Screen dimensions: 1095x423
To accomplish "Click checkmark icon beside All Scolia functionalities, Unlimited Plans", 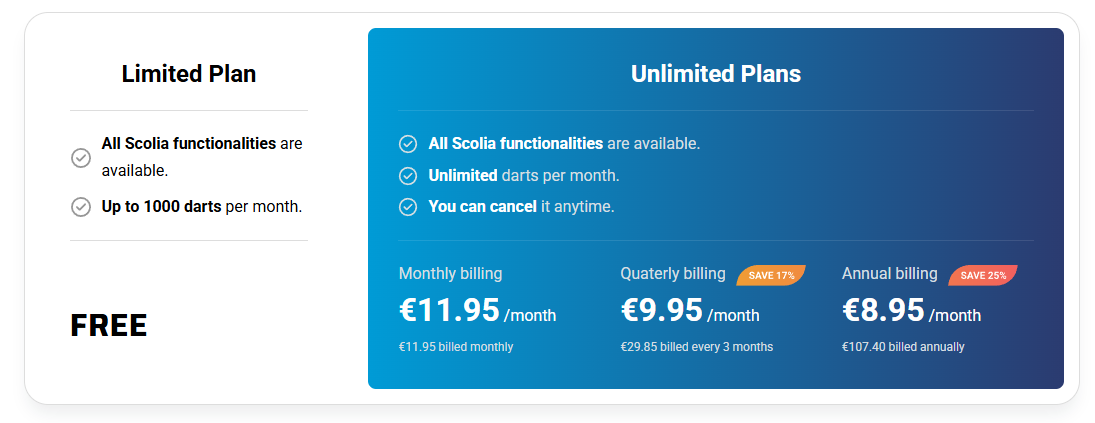I will point(408,144).
